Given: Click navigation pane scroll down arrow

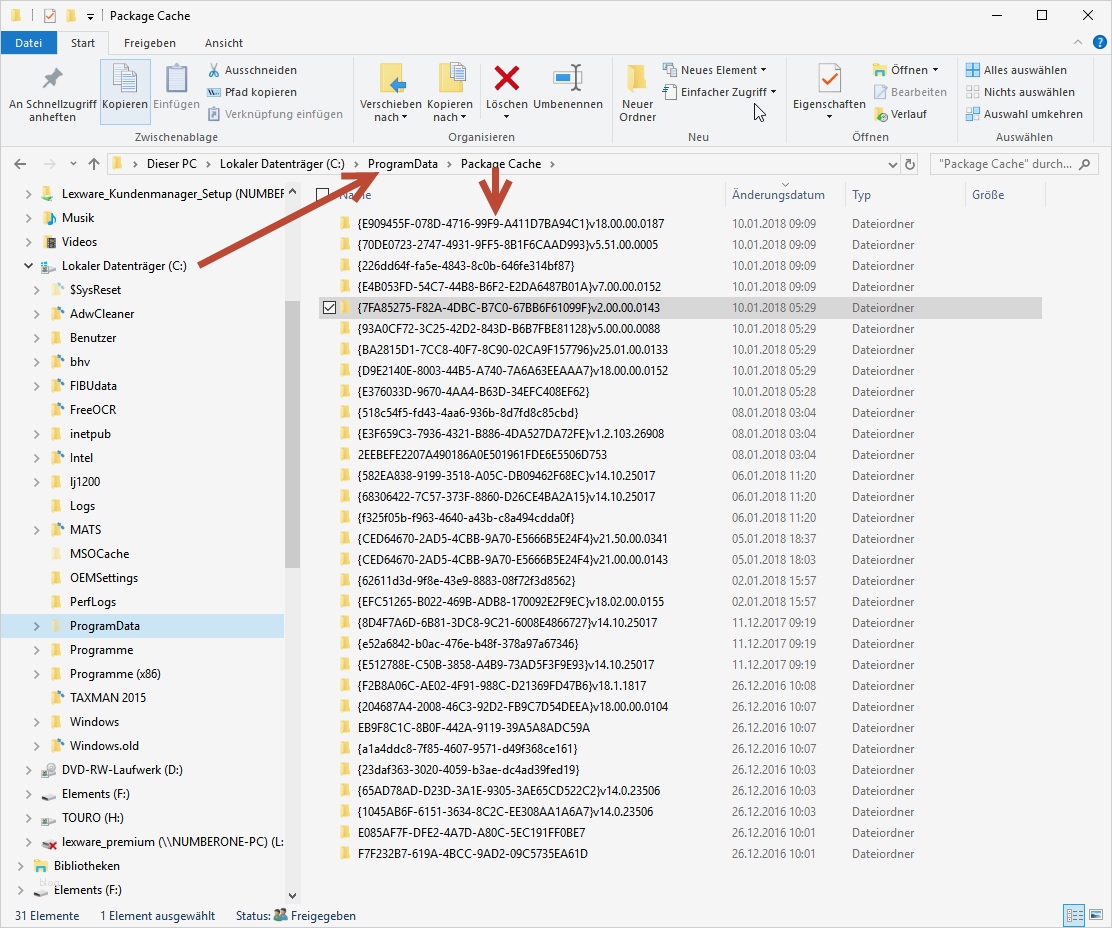Looking at the screenshot, I should point(292,895).
